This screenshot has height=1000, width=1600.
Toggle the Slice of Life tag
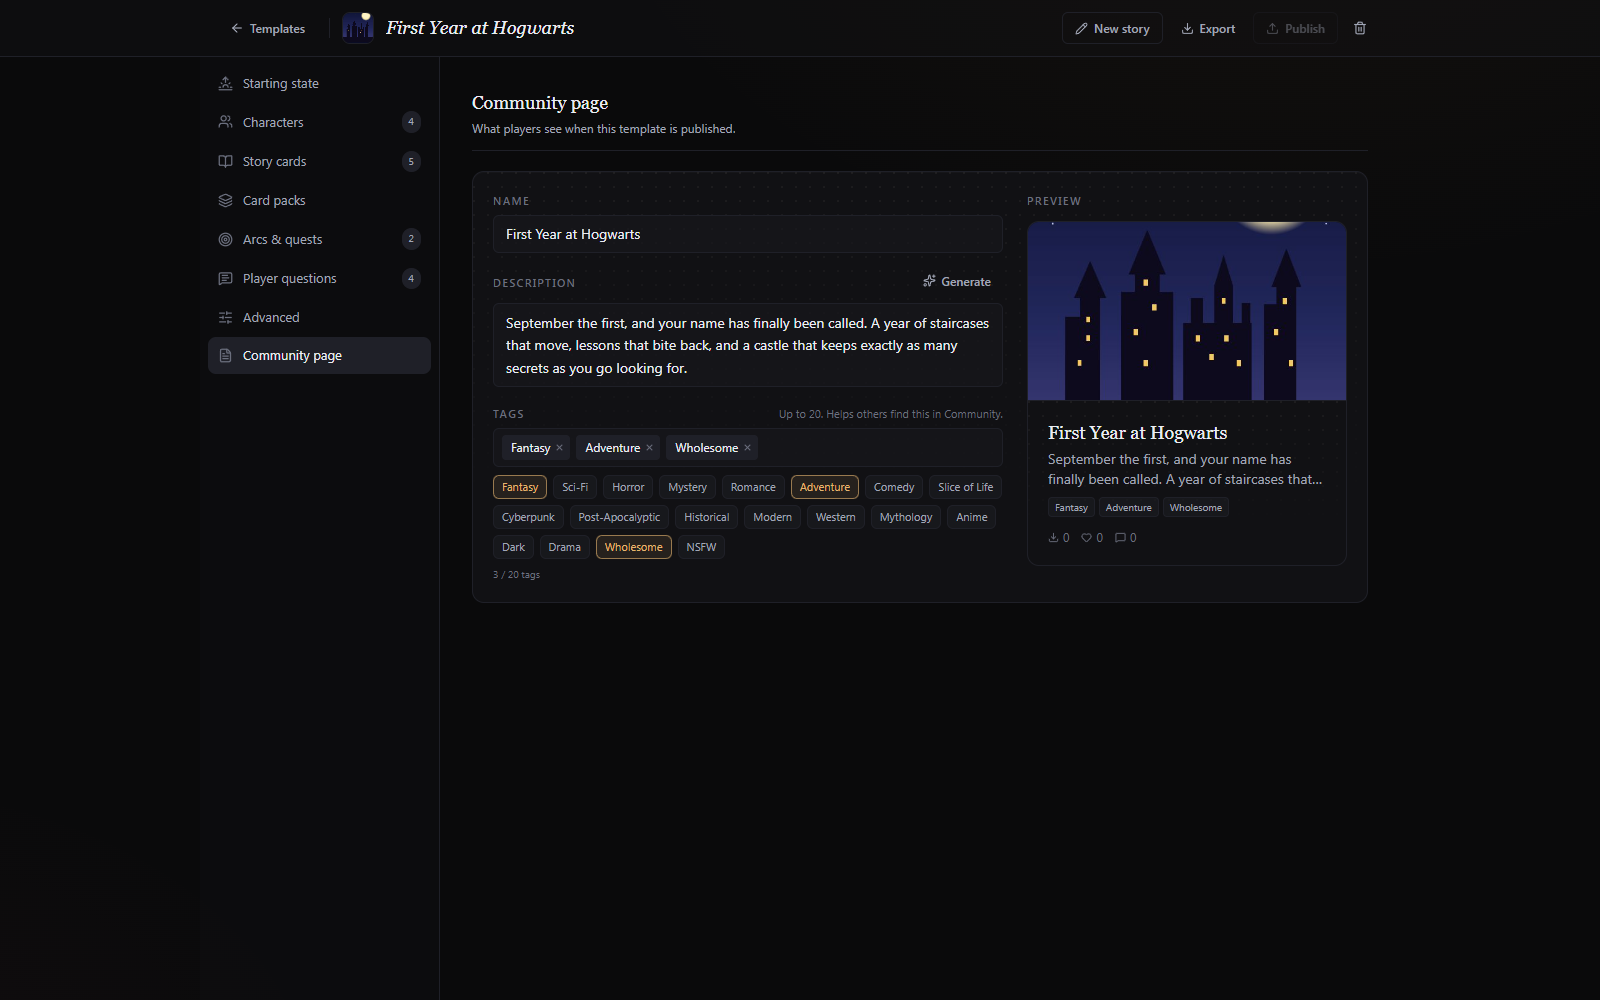click(x=965, y=487)
